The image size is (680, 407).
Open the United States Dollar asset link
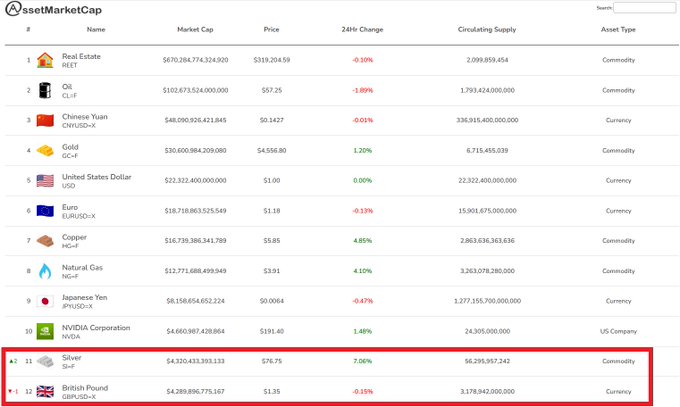tap(97, 177)
